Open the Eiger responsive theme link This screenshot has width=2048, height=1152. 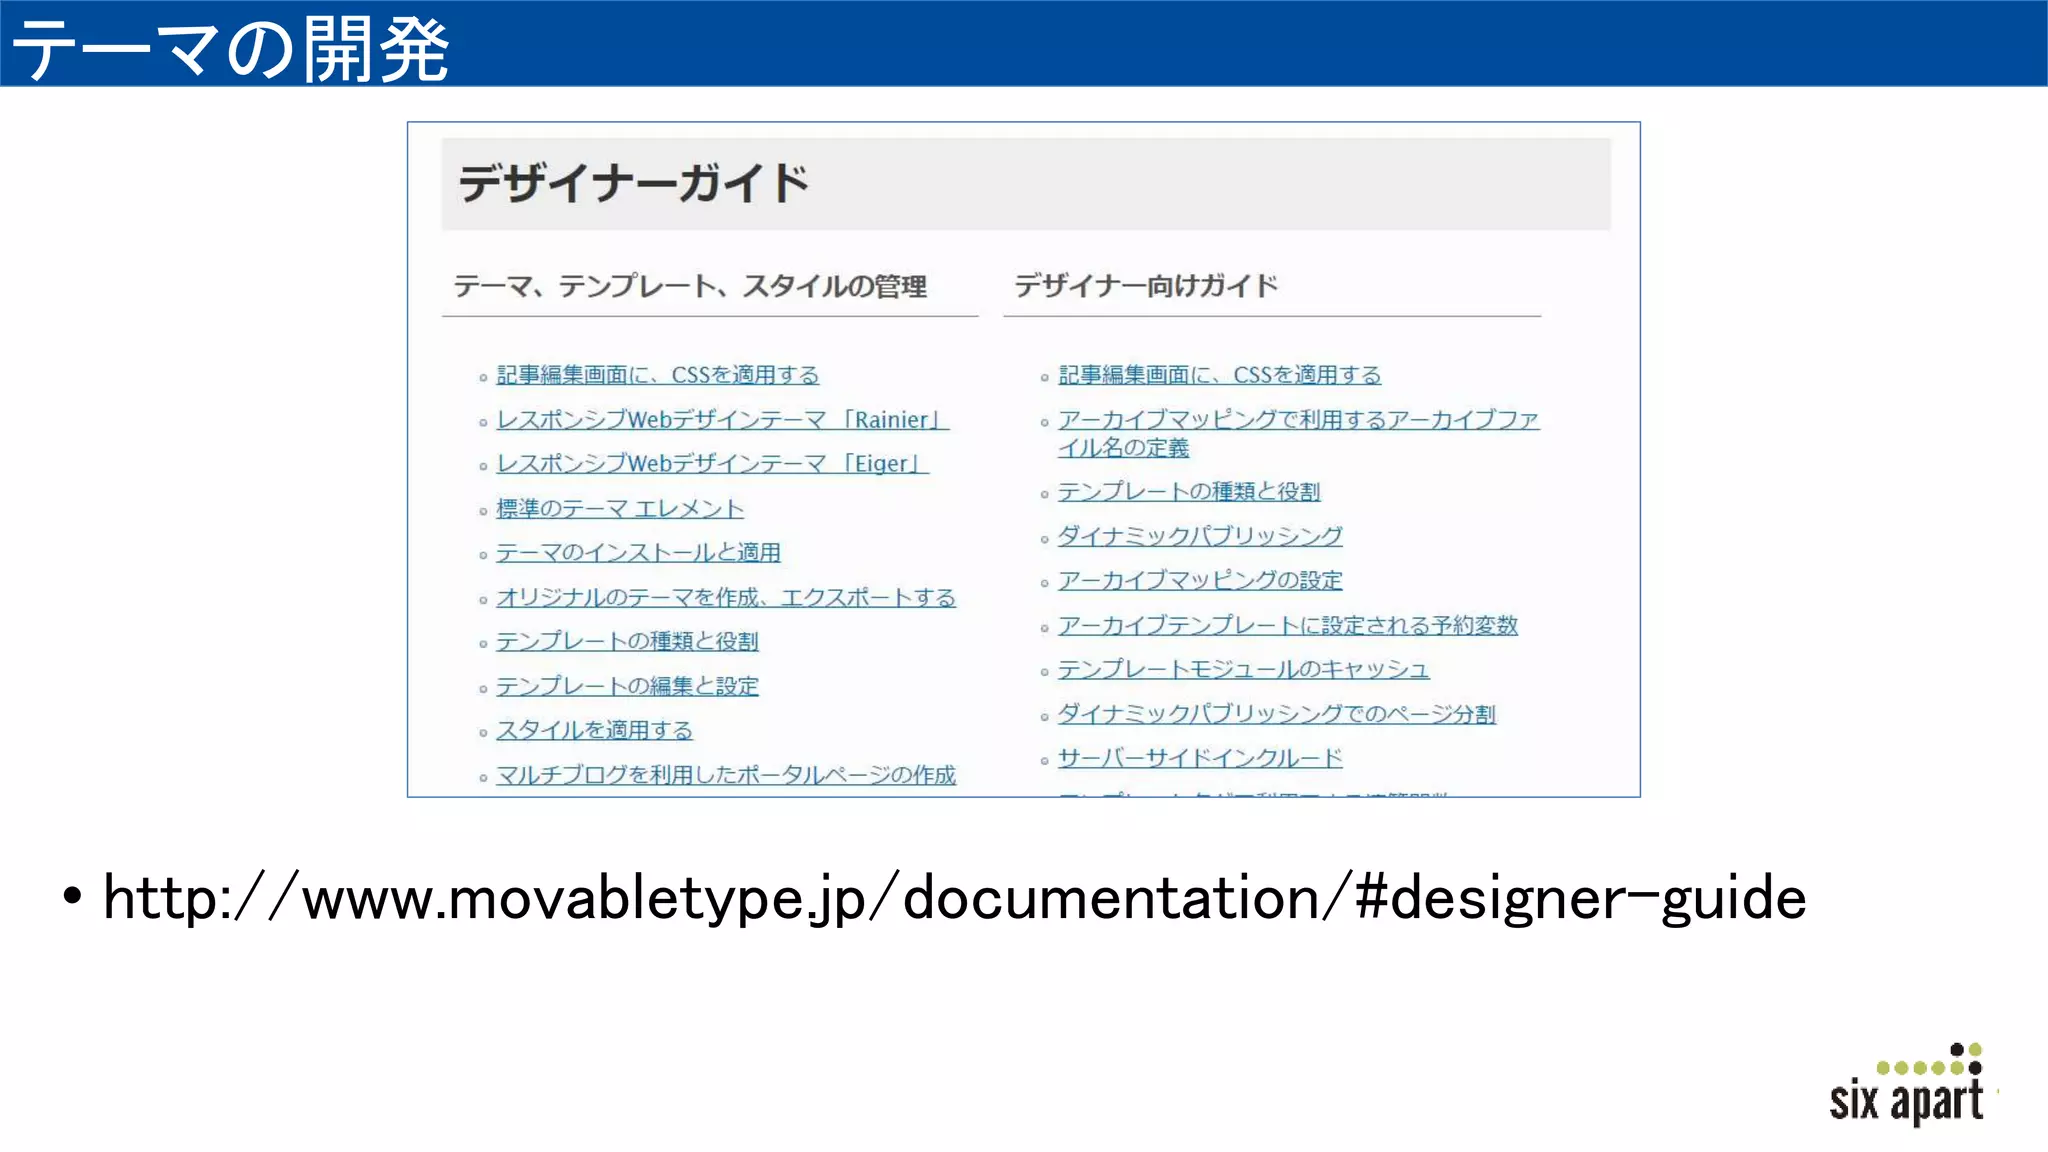(x=713, y=464)
